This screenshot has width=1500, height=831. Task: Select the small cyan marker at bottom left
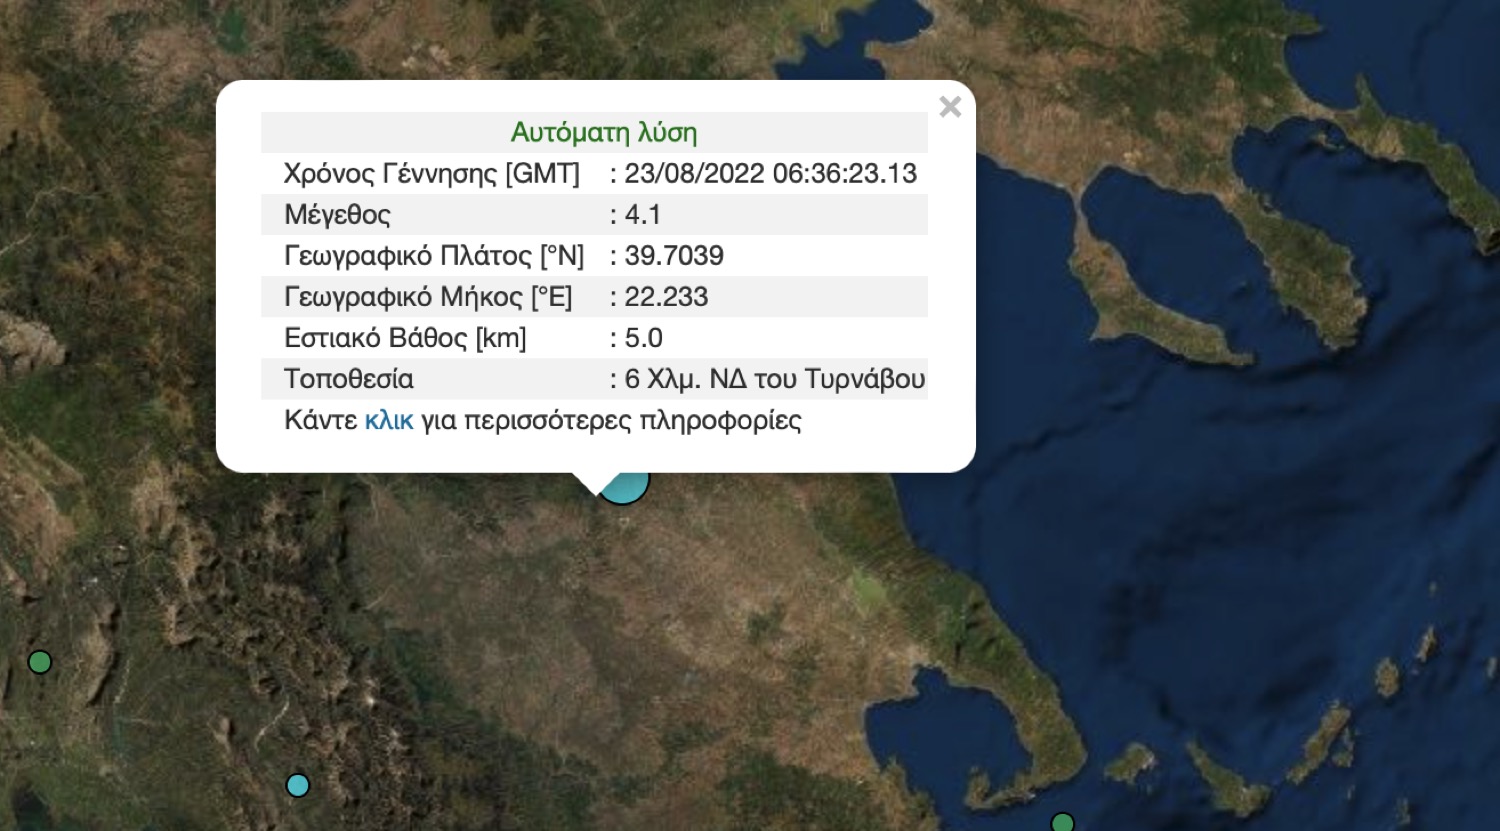click(297, 785)
